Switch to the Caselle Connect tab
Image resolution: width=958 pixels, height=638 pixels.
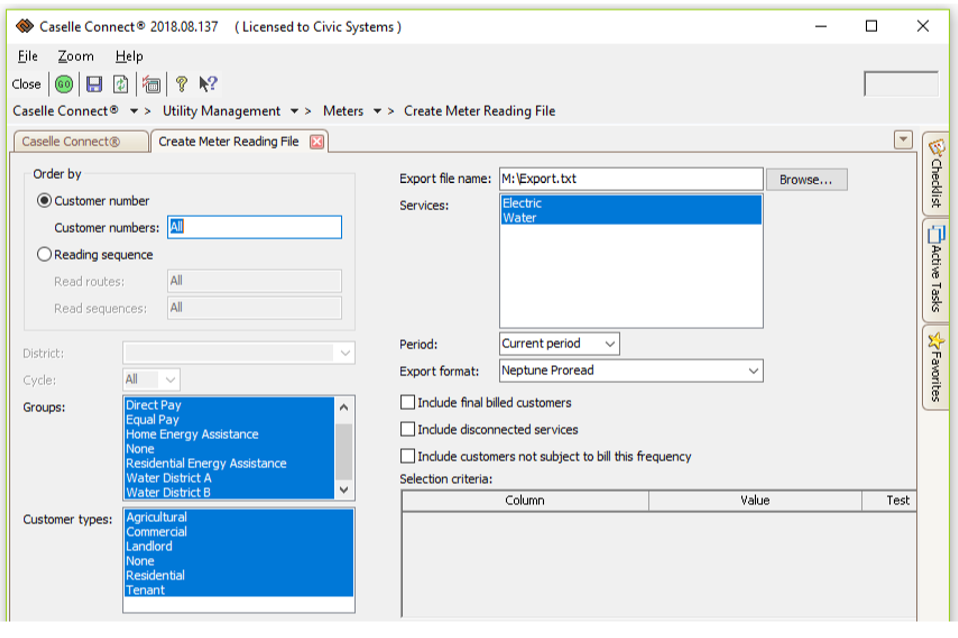81,142
